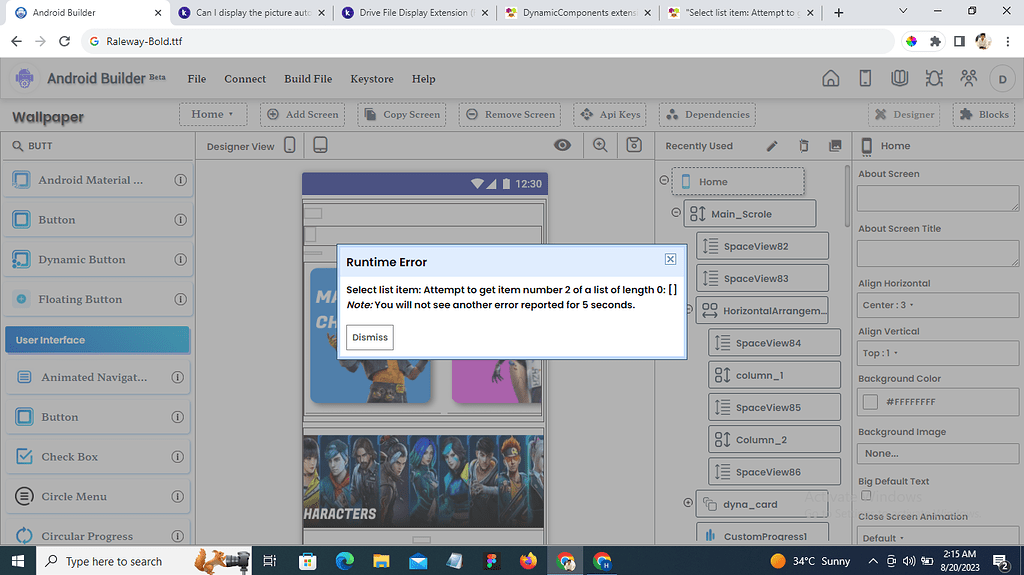Show info for Circle Menu component
Screen dimensions: 1024x575
[177, 497]
